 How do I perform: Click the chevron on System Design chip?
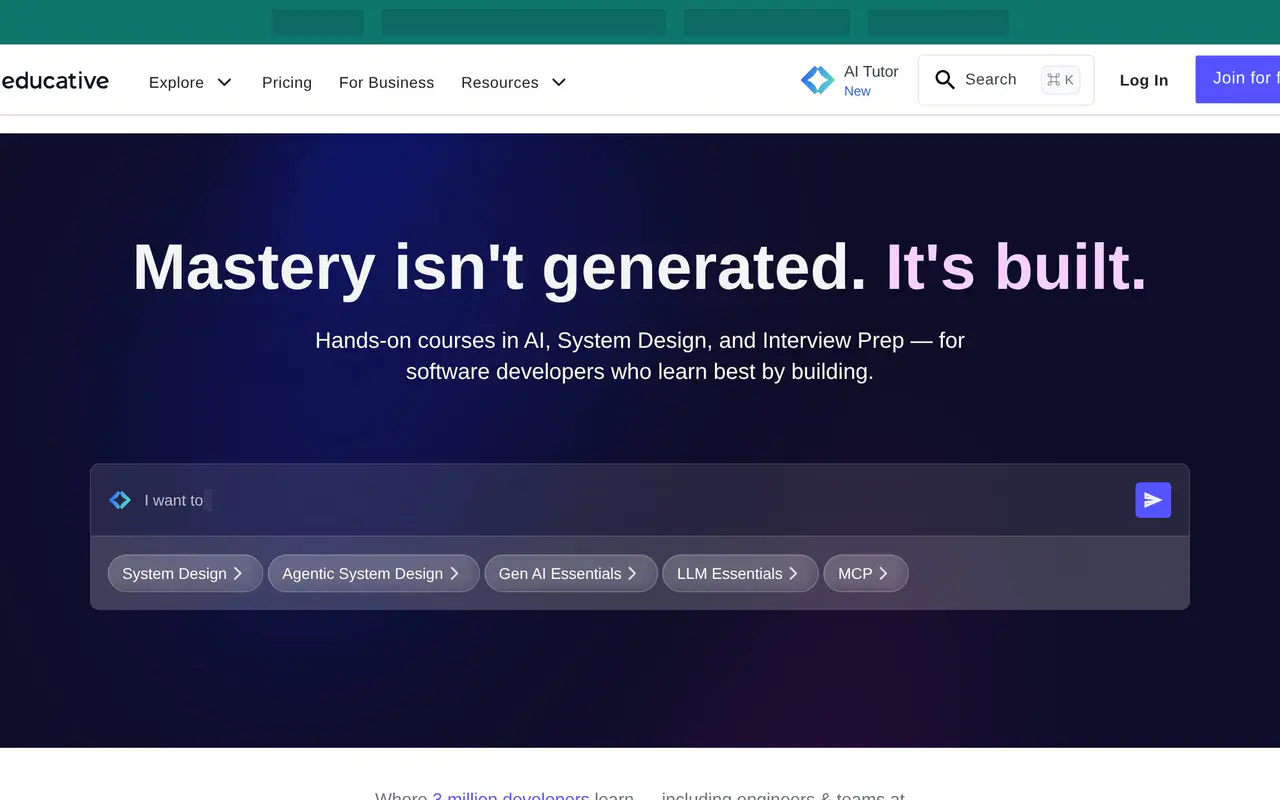[238, 573]
